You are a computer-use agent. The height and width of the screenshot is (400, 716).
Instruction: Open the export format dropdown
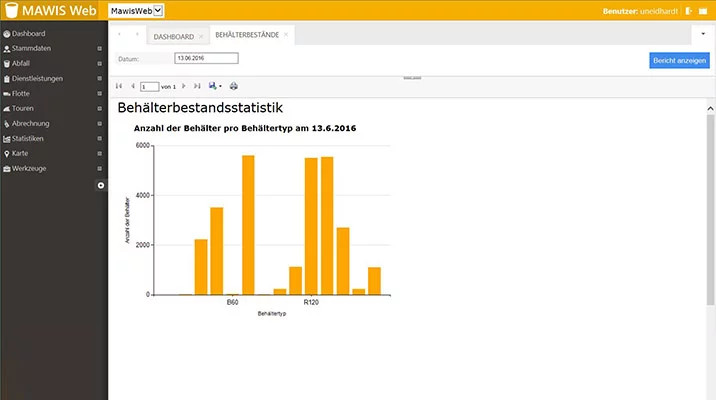[216, 86]
